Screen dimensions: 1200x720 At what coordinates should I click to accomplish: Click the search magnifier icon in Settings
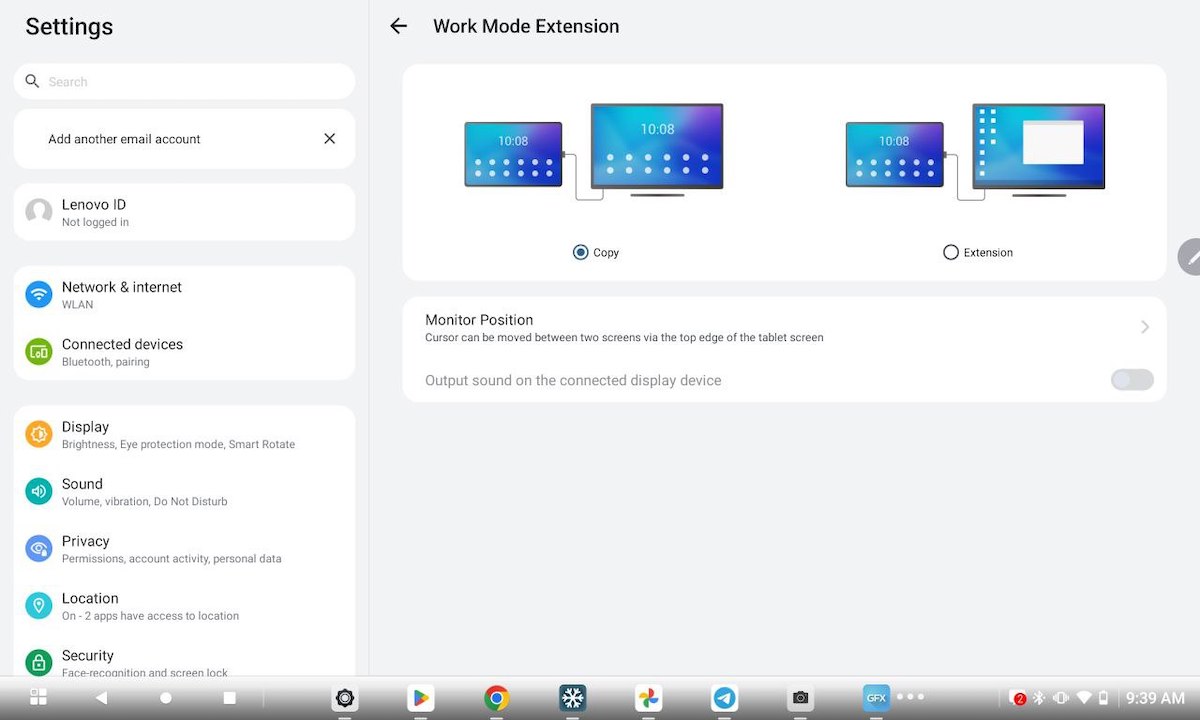pos(32,81)
